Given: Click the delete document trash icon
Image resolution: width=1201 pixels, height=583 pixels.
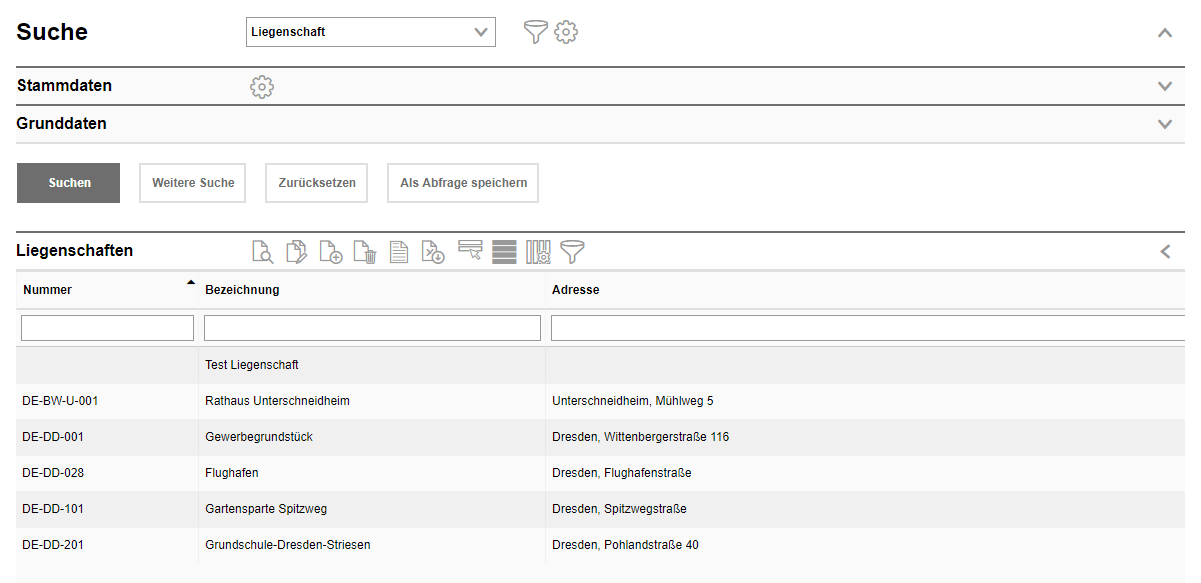Looking at the screenshot, I should (x=365, y=252).
